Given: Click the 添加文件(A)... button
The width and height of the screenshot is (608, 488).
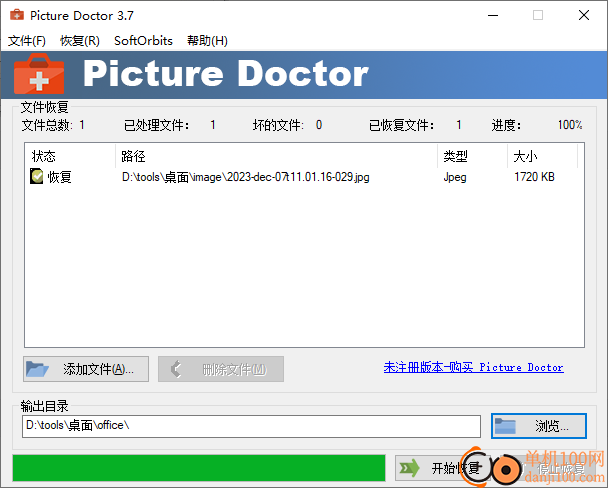Looking at the screenshot, I should coord(86,369).
